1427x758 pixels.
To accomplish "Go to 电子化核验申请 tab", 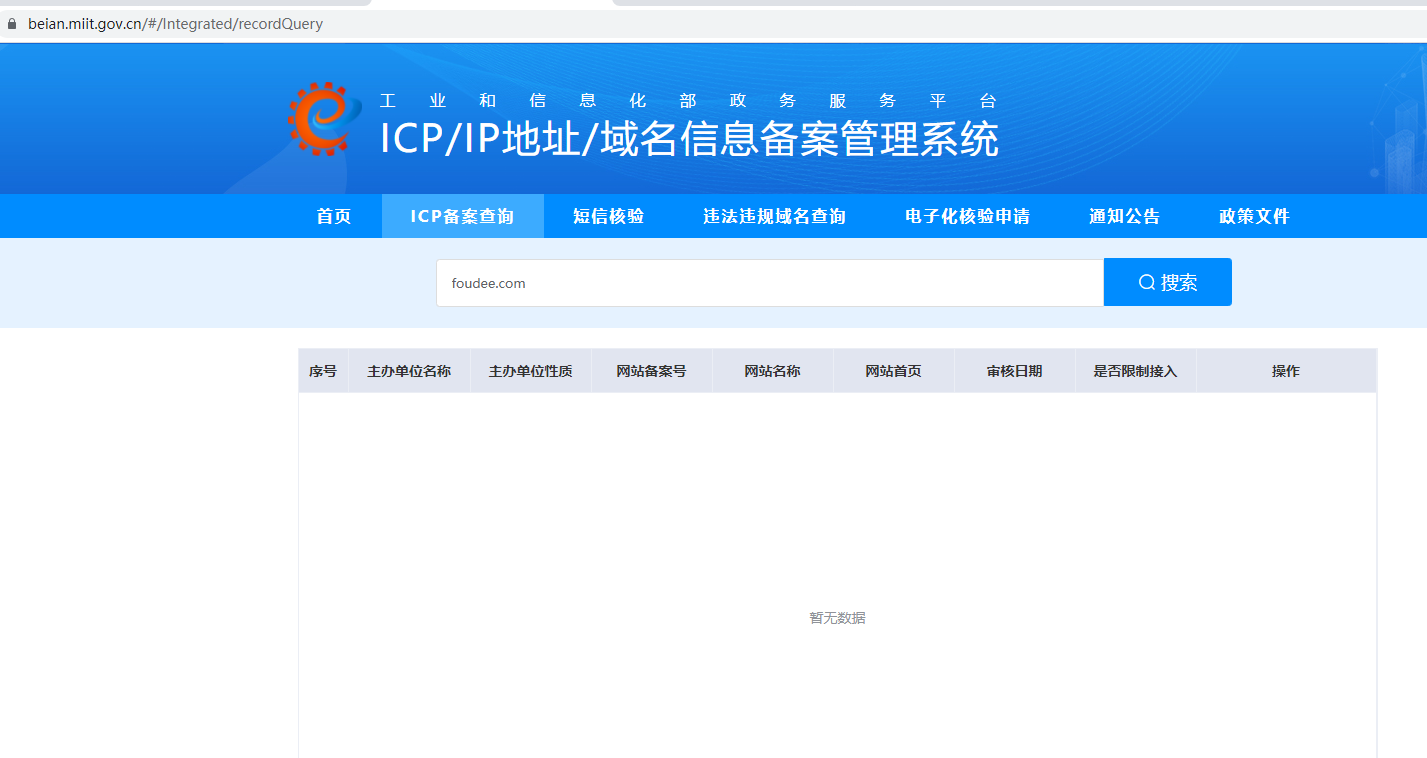I will coord(967,217).
